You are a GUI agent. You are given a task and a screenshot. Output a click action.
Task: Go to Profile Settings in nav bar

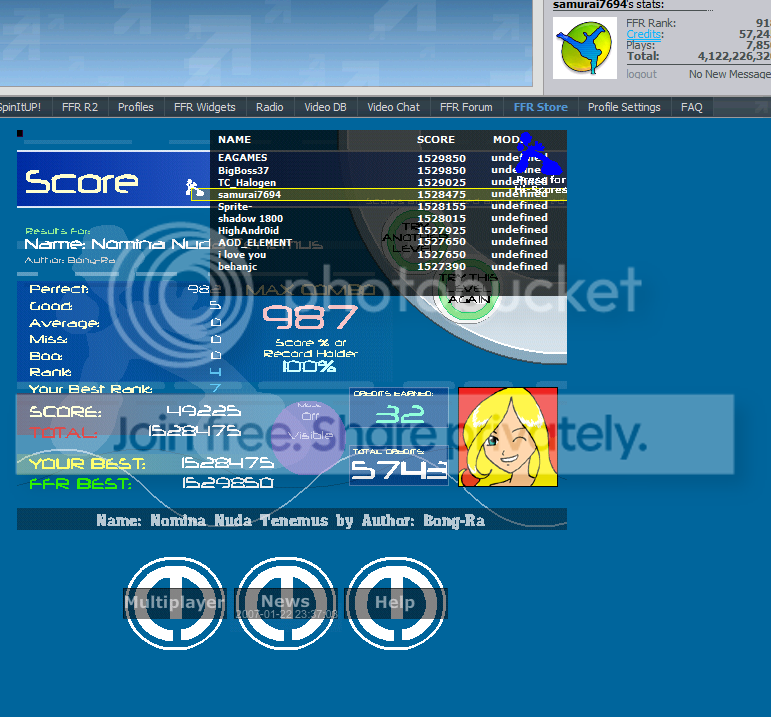[x=624, y=107]
